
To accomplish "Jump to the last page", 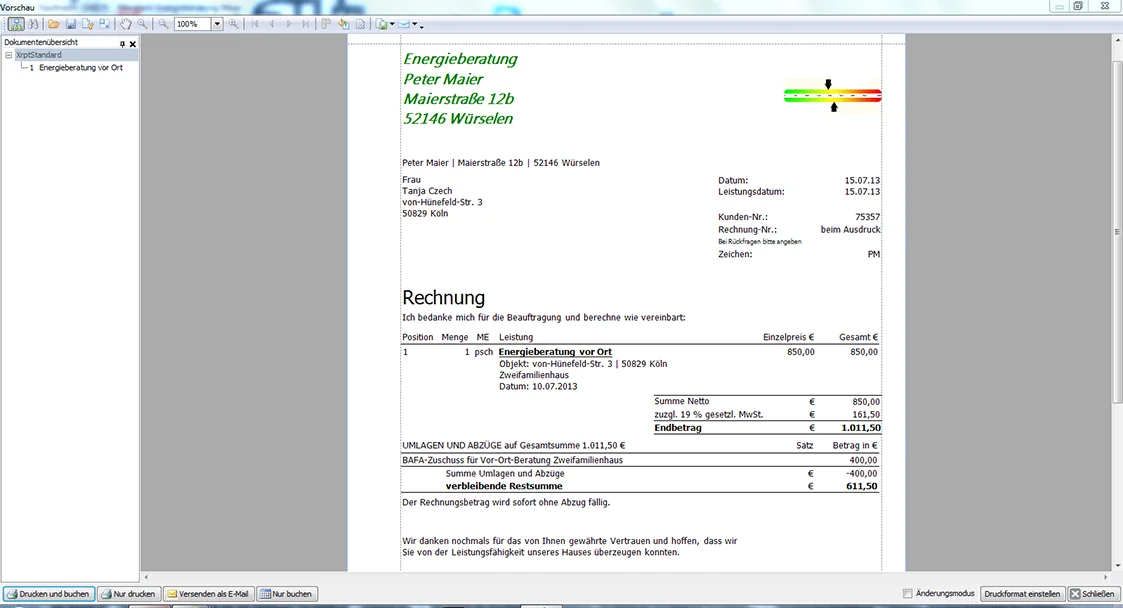I will (x=306, y=24).
